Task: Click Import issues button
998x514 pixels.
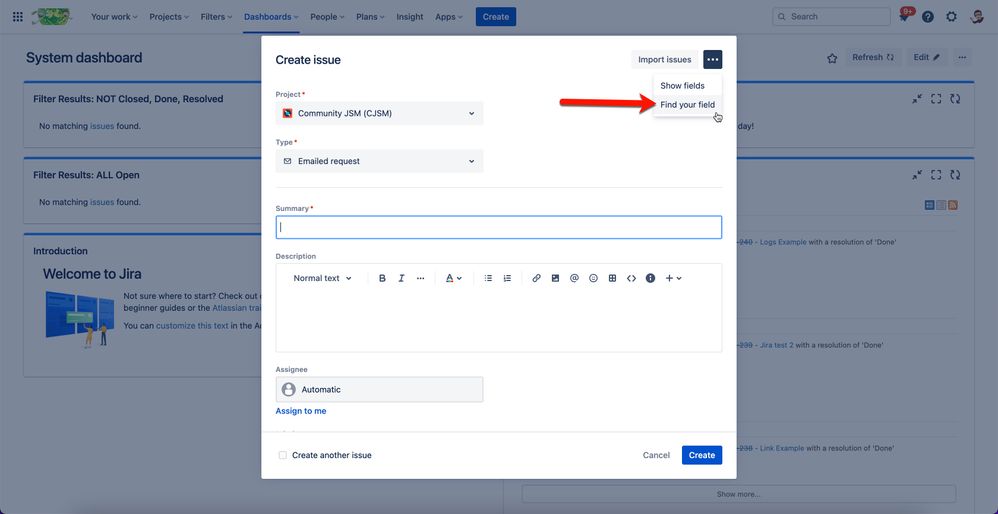Action: [x=664, y=60]
